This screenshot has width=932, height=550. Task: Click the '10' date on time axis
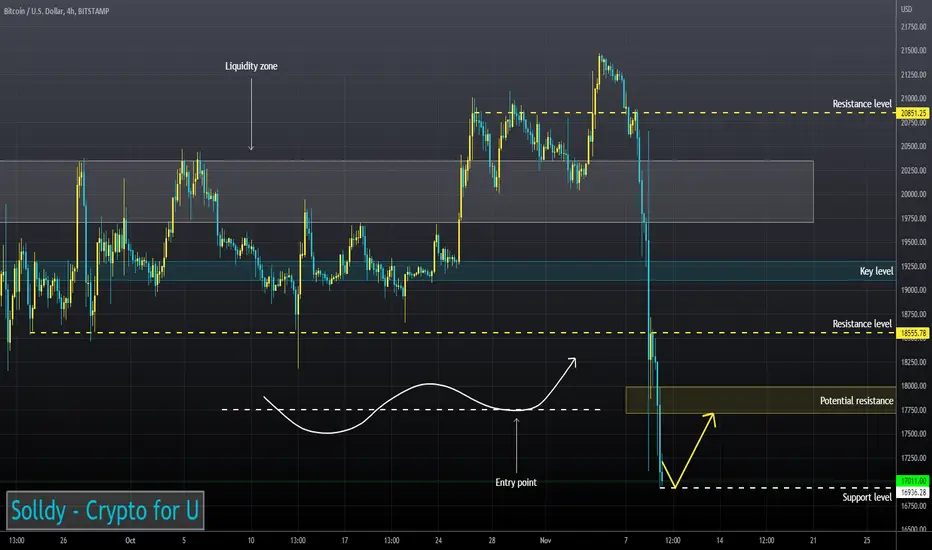click(251, 540)
